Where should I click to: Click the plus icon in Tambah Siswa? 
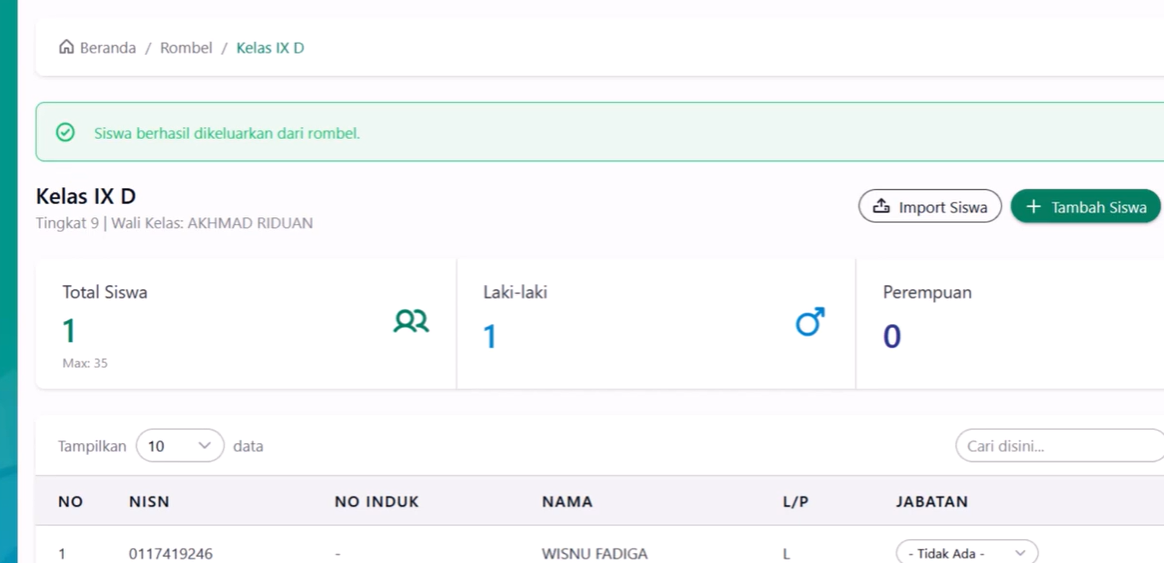pos(1034,206)
